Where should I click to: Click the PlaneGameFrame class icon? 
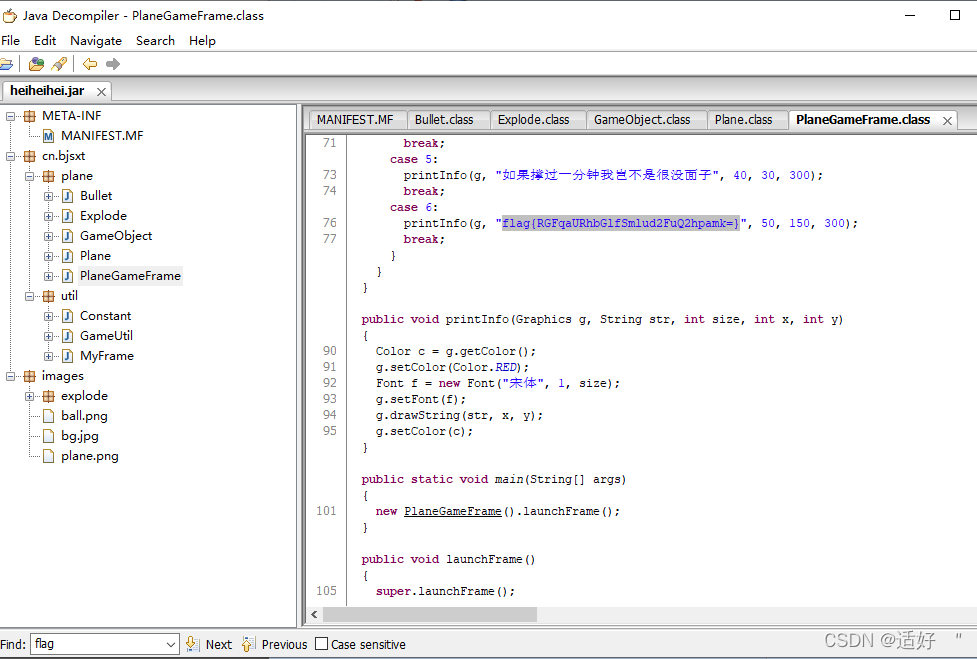(67, 275)
